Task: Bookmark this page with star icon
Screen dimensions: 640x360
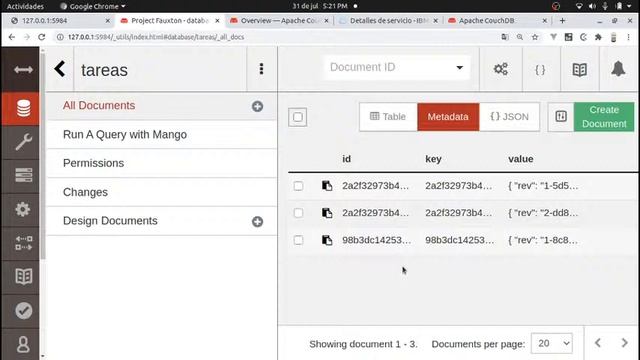Action: click(535, 37)
